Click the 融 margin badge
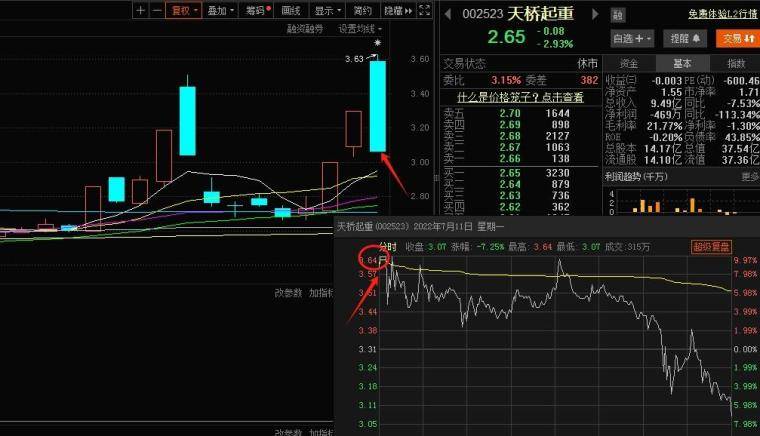Image resolution: width=760 pixels, height=436 pixels. coord(618,15)
